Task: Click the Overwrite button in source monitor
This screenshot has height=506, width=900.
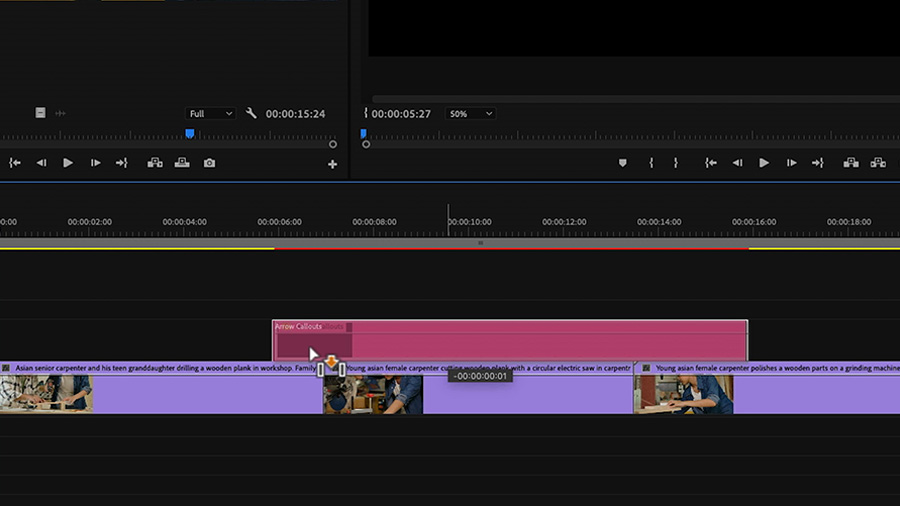Action: [x=182, y=163]
